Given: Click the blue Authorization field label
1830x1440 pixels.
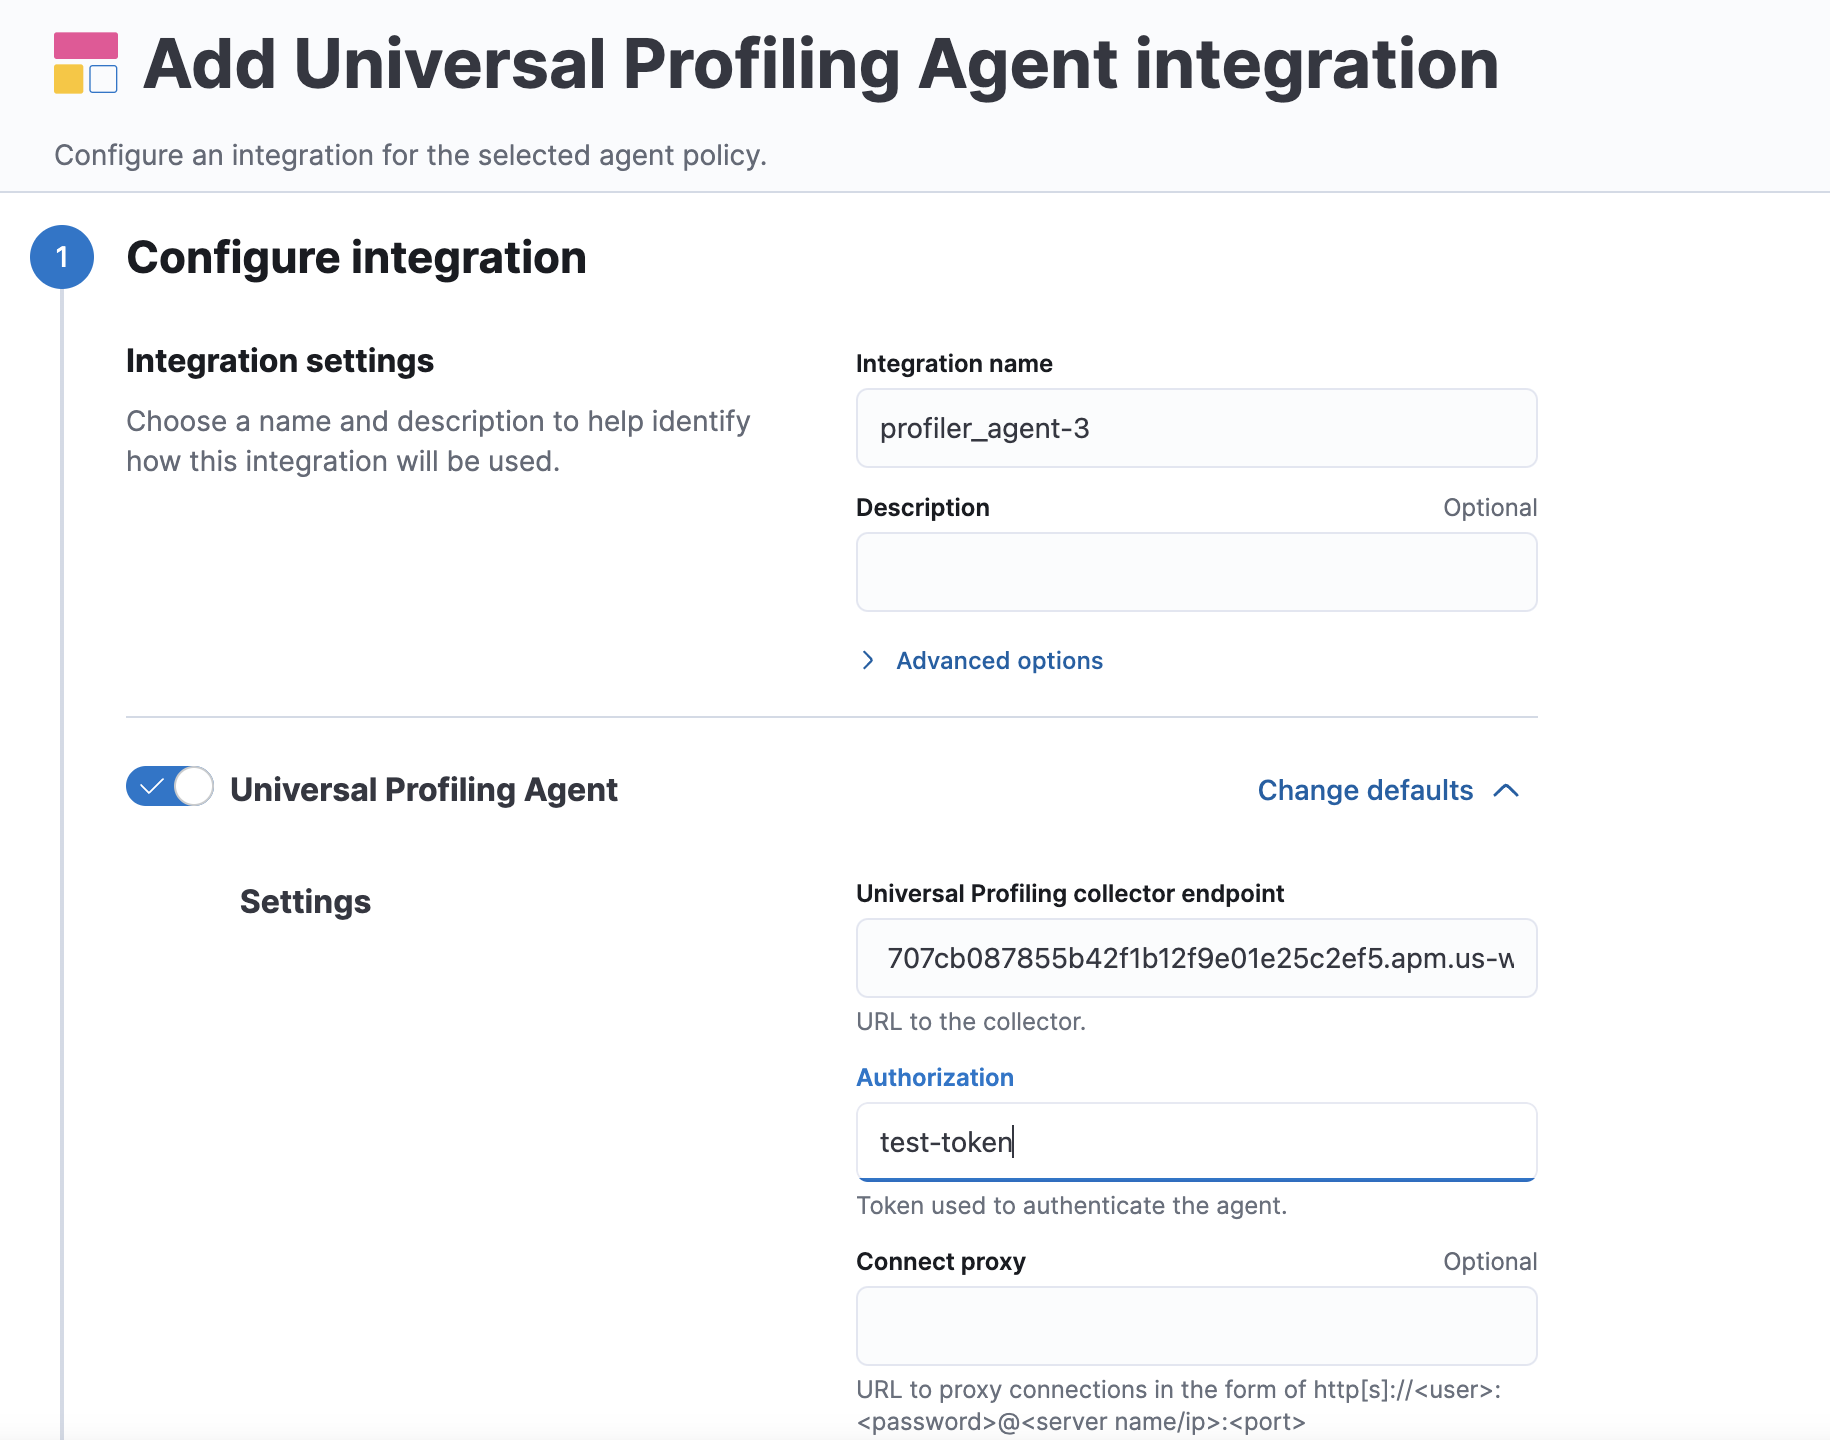Looking at the screenshot, I should point(935,1077).
